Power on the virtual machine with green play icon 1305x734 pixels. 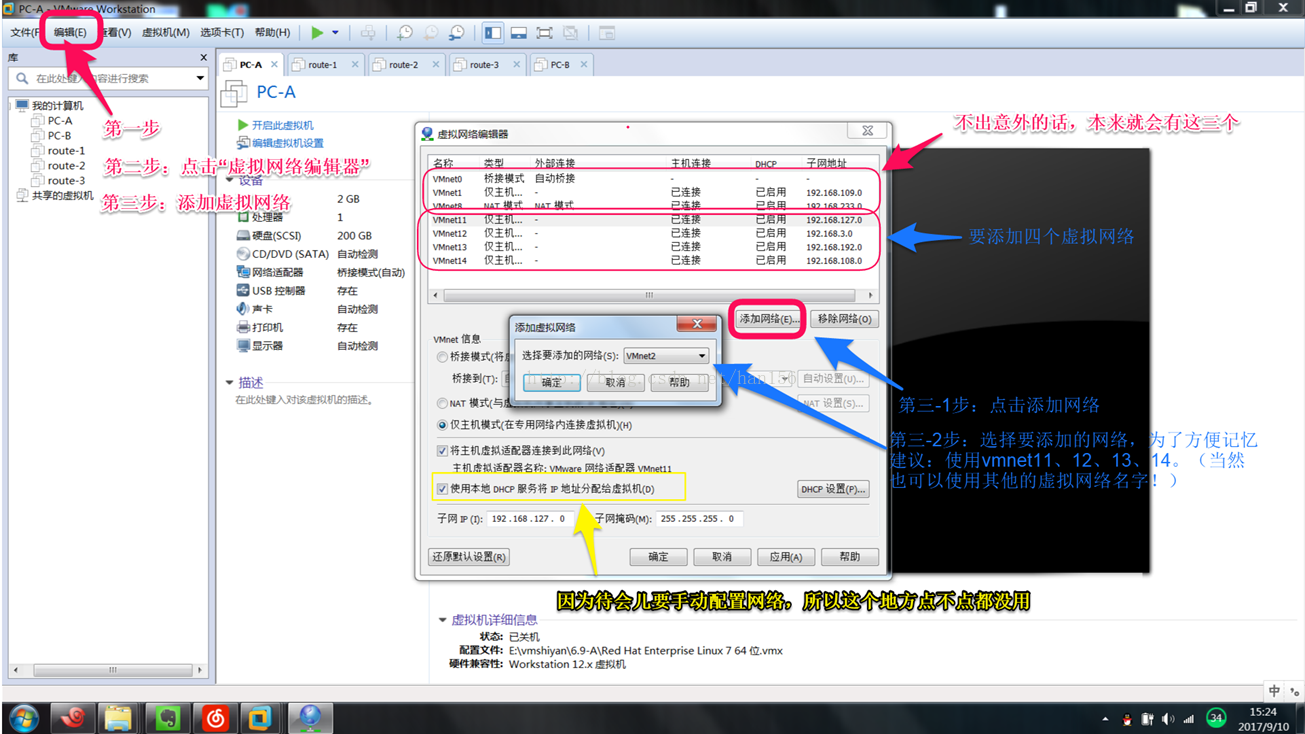(x=317, y=33)
